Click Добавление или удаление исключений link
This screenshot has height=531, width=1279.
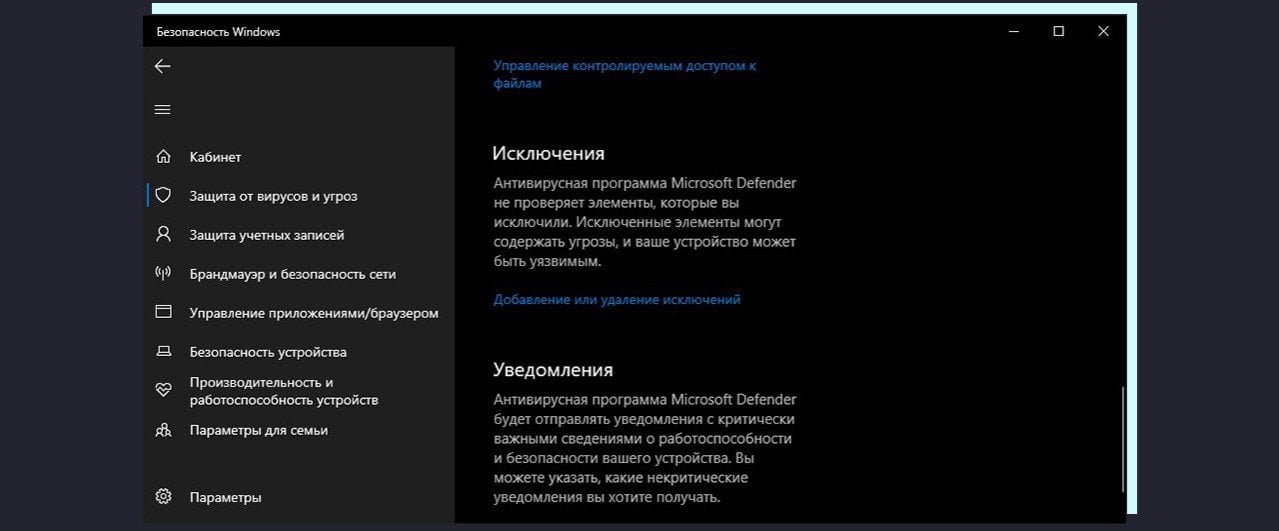(617, 299)
